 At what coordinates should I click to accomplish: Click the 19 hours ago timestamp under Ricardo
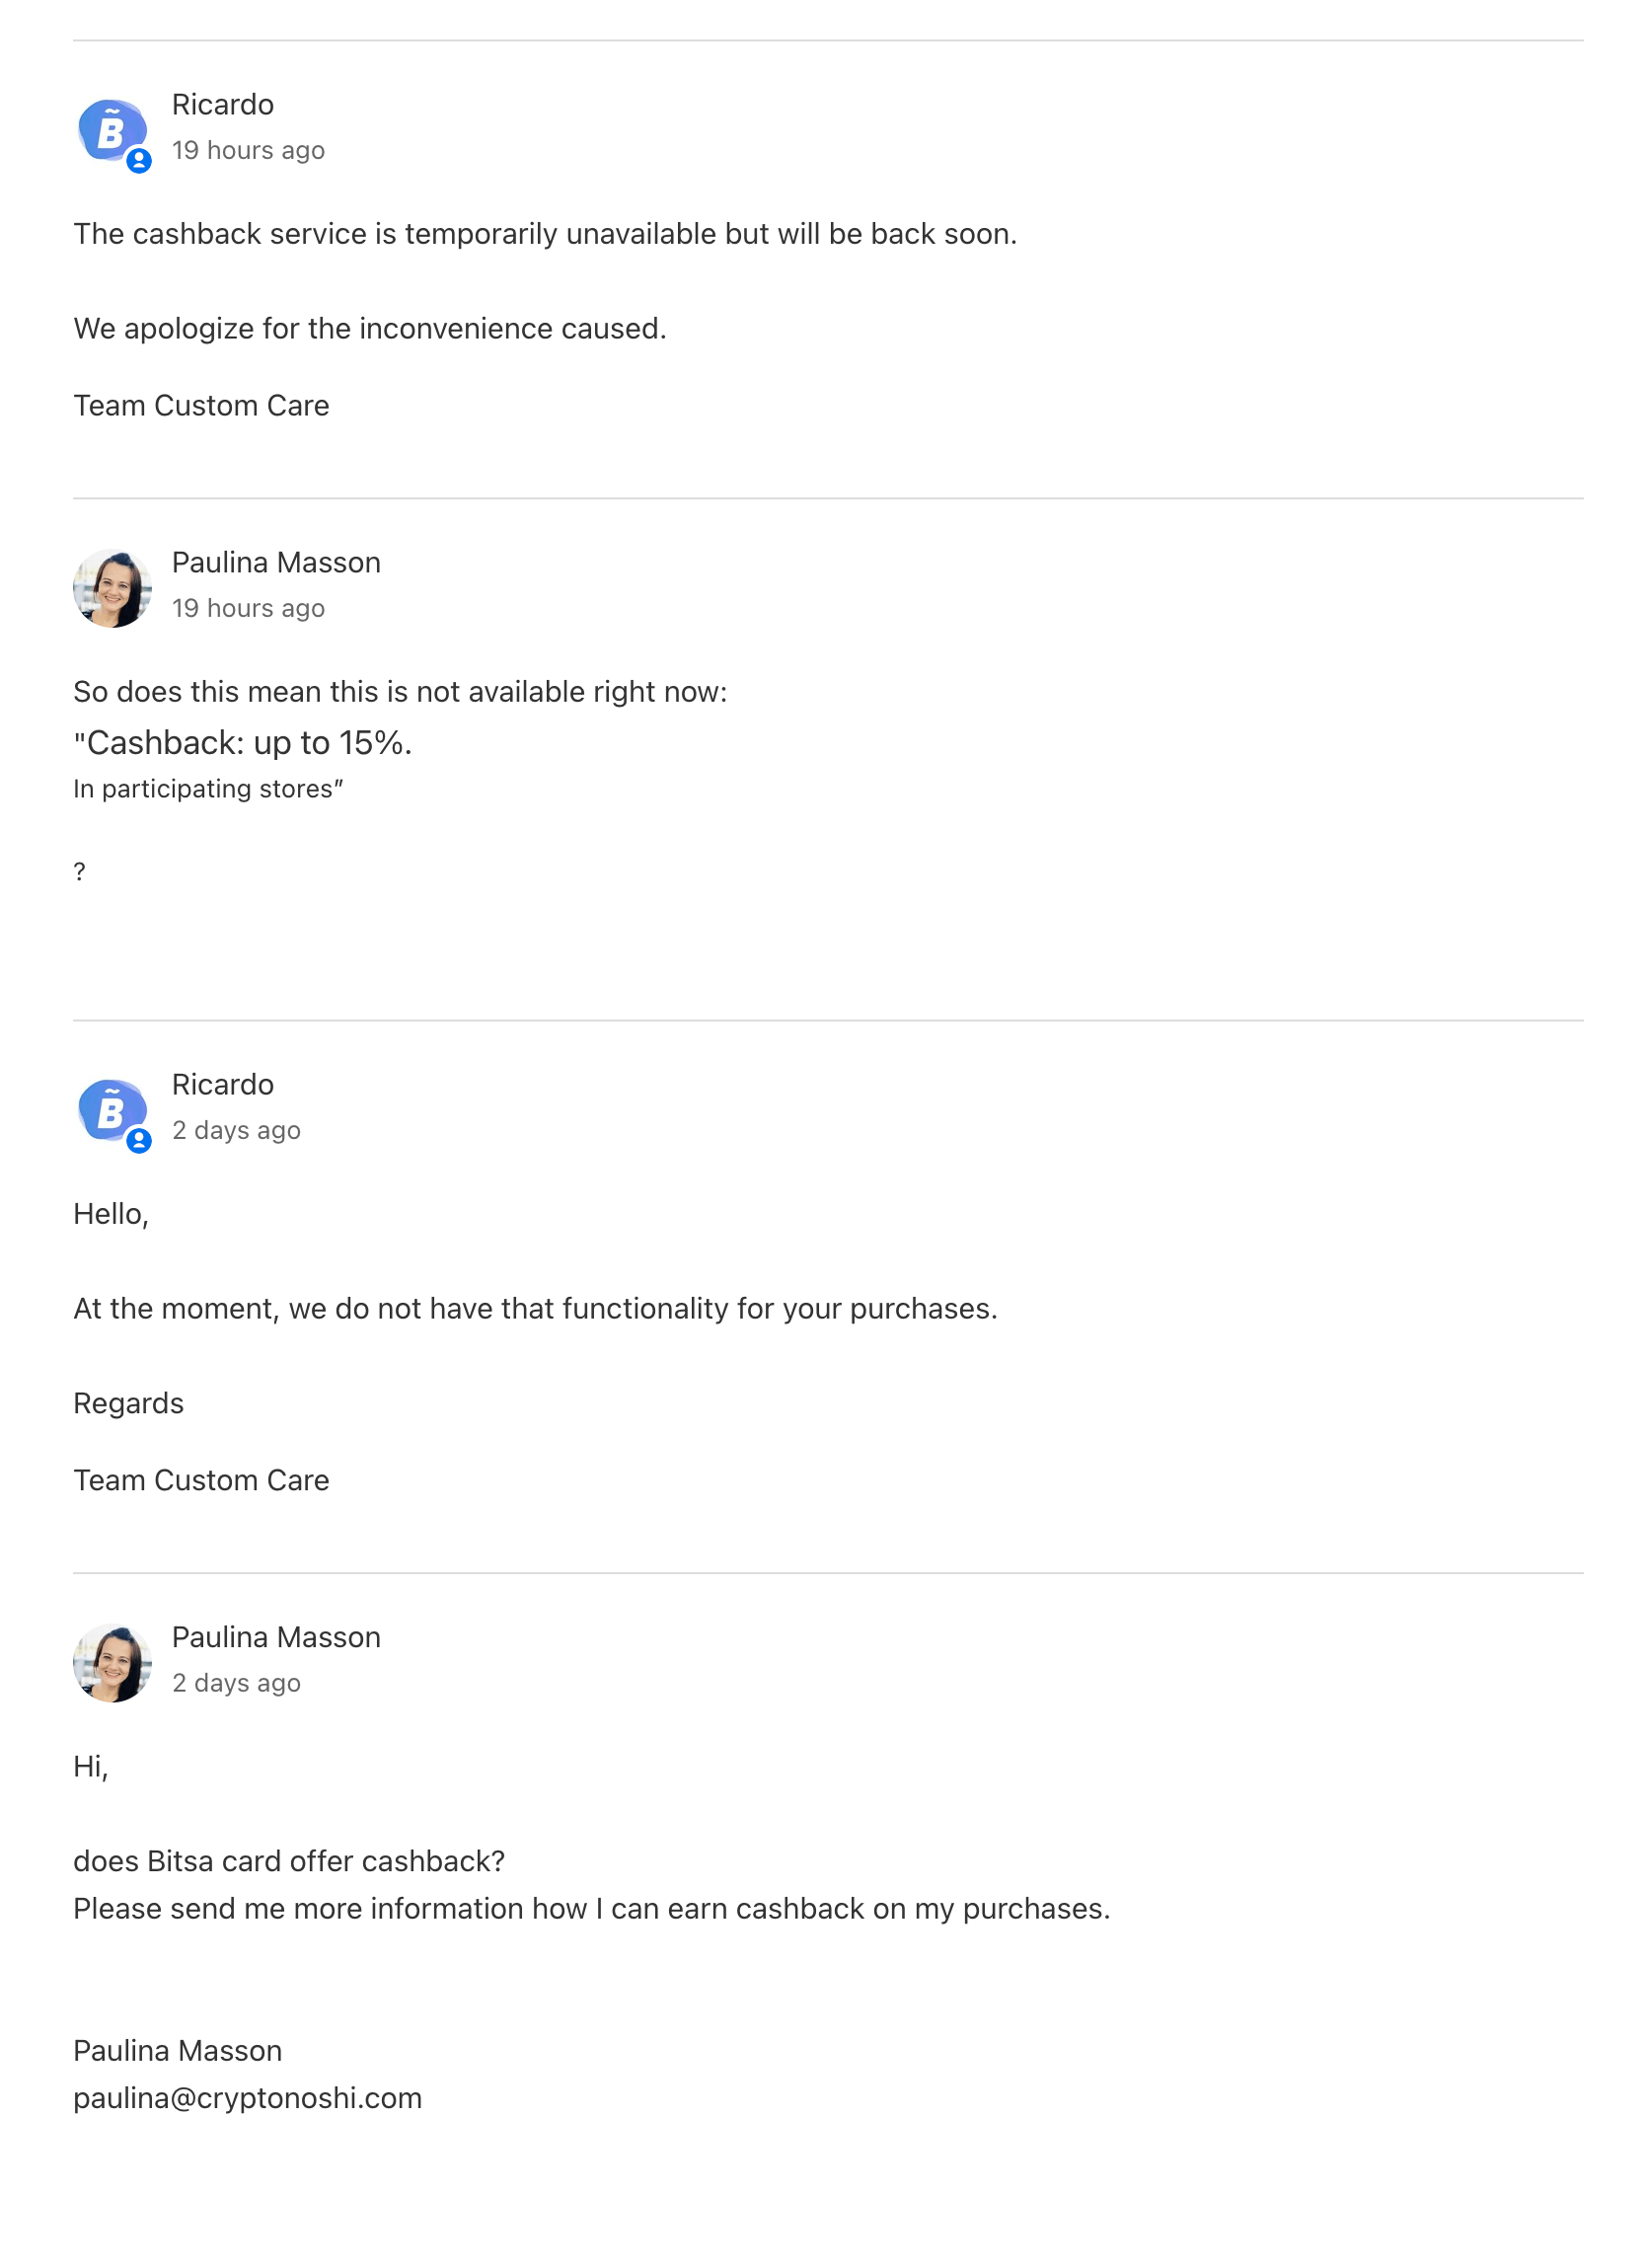(x=248, y=151)
